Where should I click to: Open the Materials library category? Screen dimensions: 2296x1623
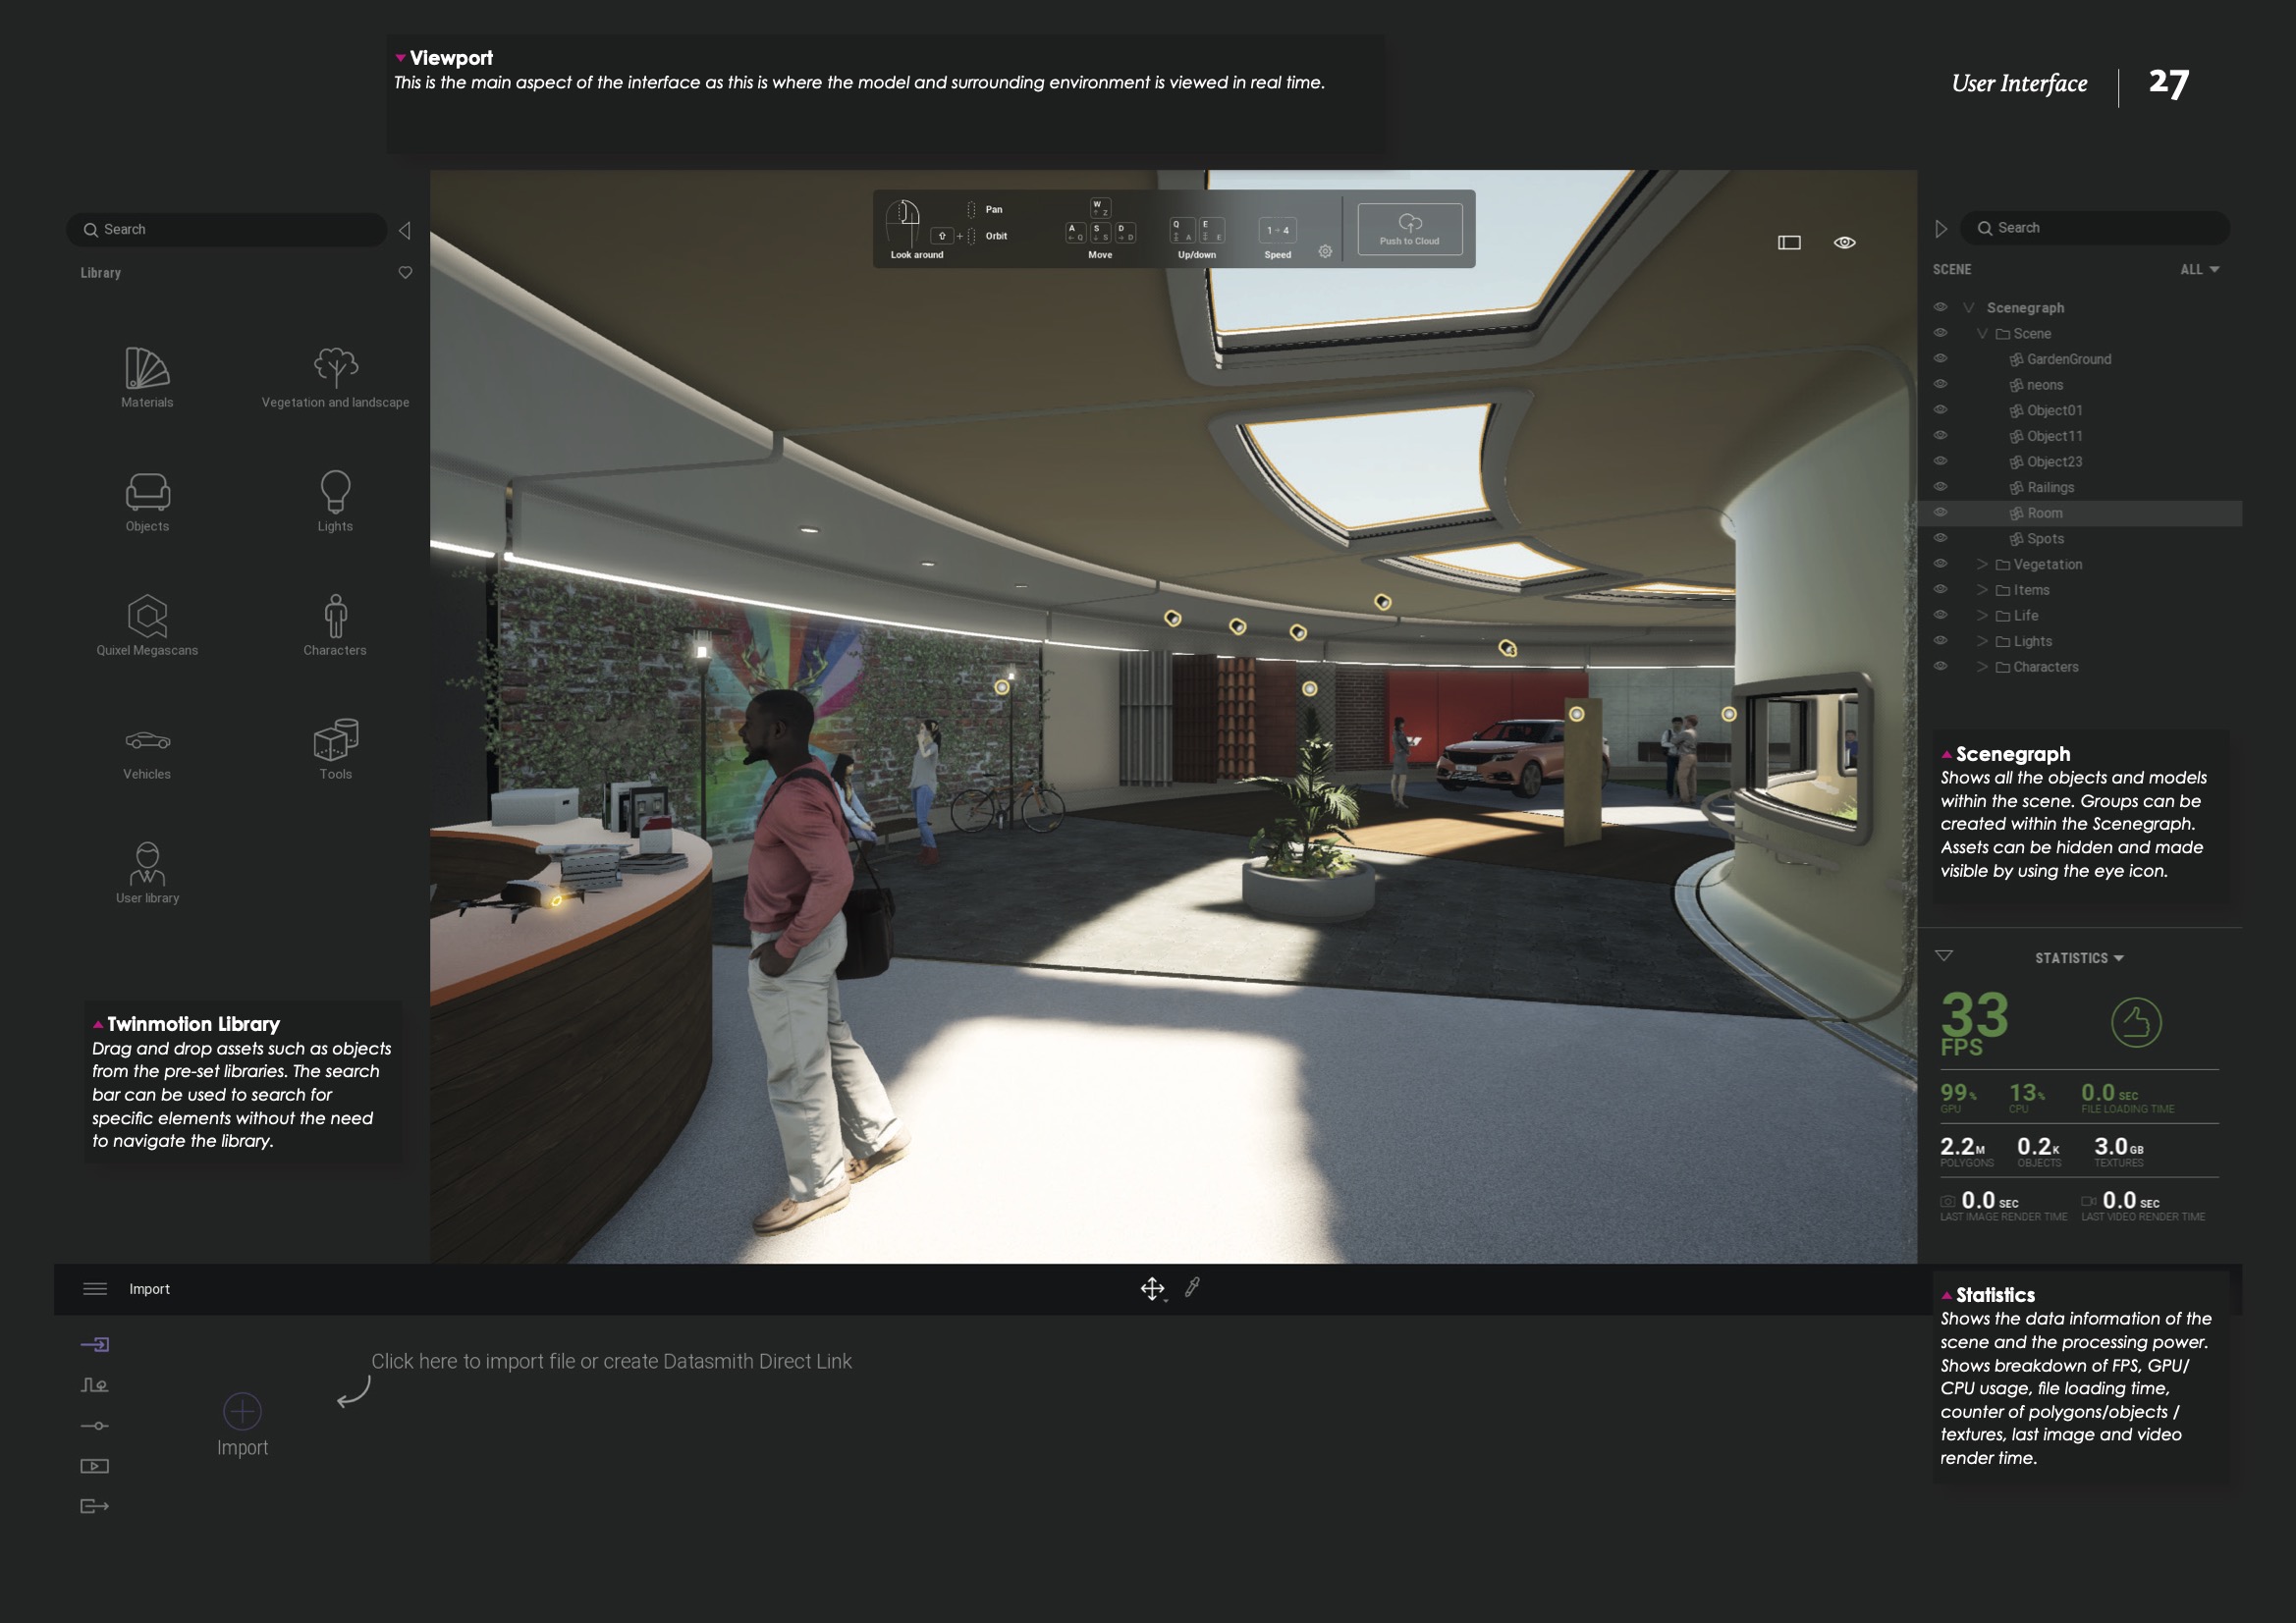(x=147, y=377)
